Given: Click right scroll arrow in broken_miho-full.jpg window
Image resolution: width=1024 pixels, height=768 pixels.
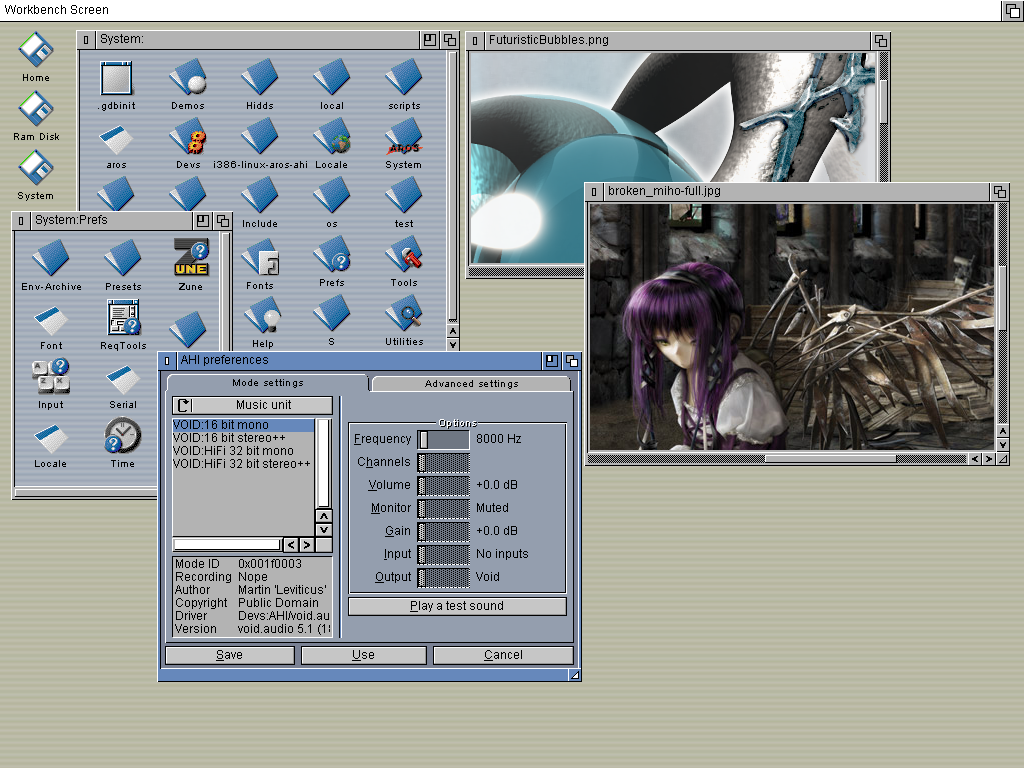Looking at the screenshot, I should [x=989, y=459].
